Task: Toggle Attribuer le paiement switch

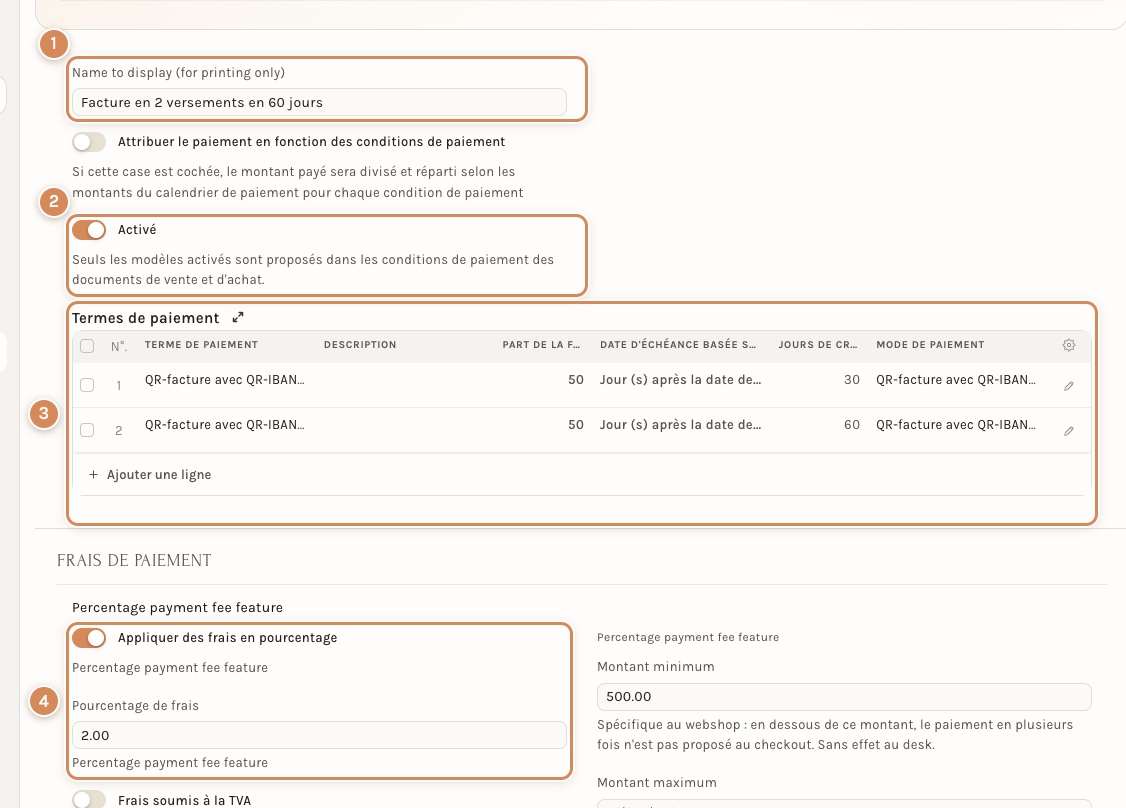Action: tap(89, 141)
